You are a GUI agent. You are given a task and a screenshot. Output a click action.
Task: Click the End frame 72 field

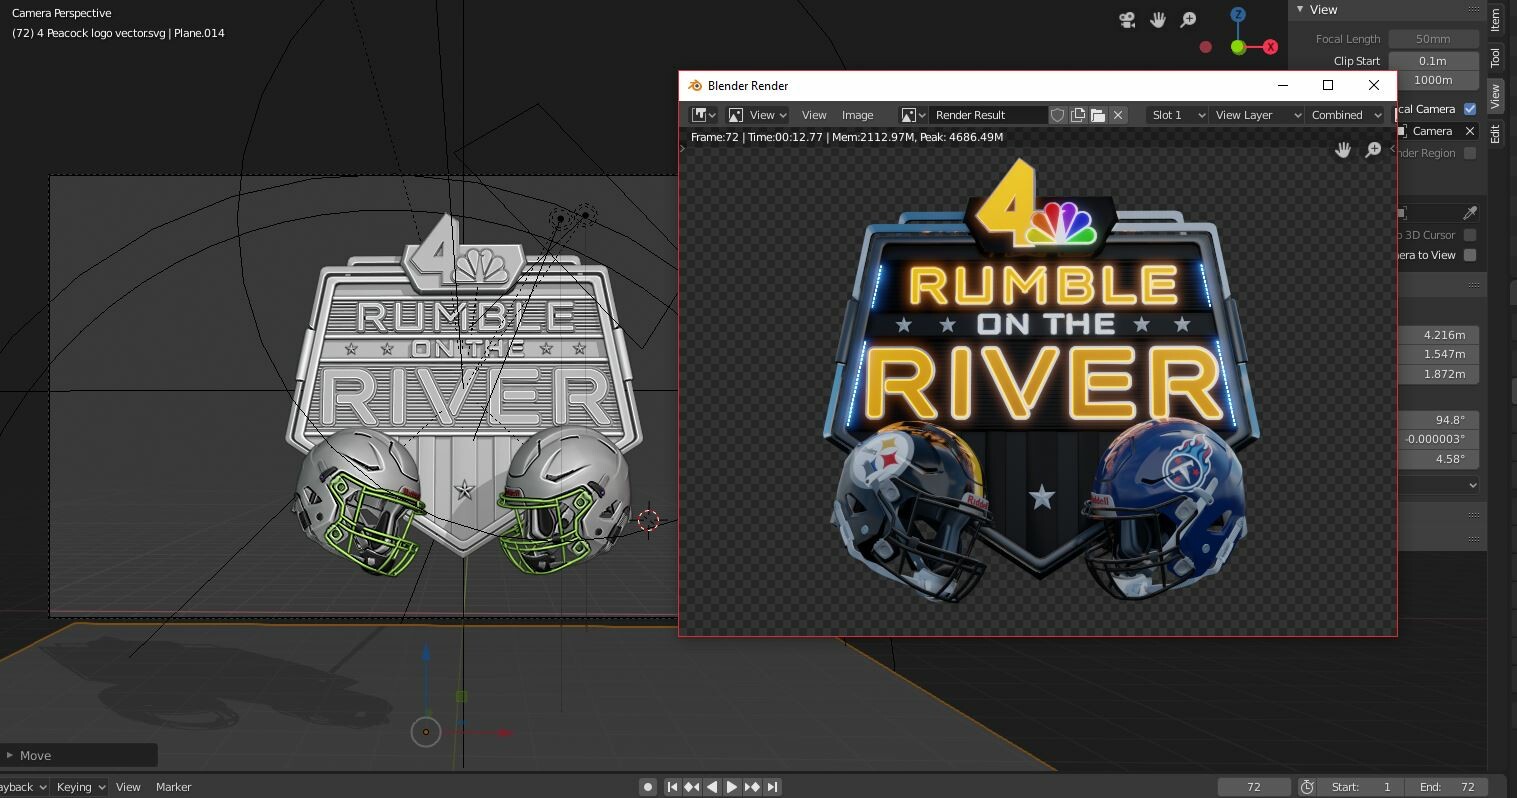tap(1446, 787)
